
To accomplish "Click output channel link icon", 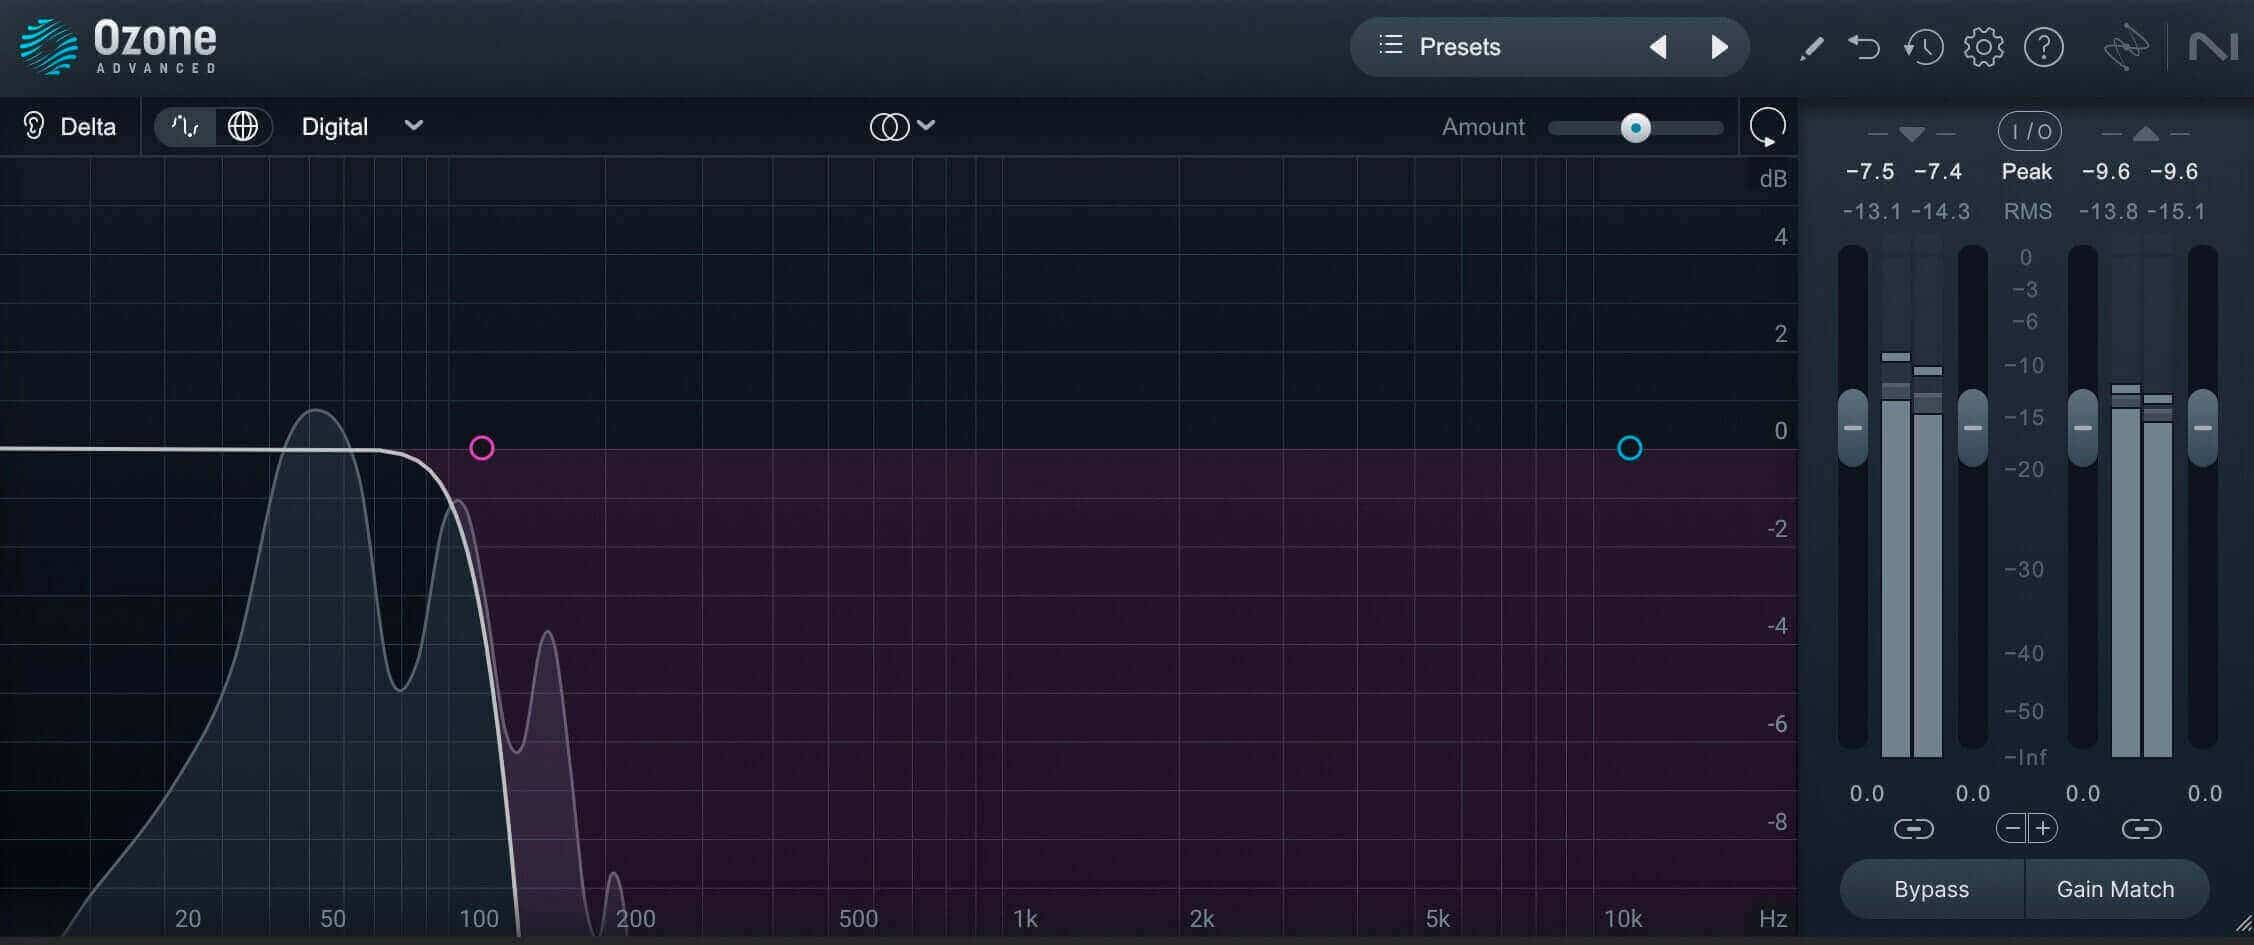I will point(2141,829).
